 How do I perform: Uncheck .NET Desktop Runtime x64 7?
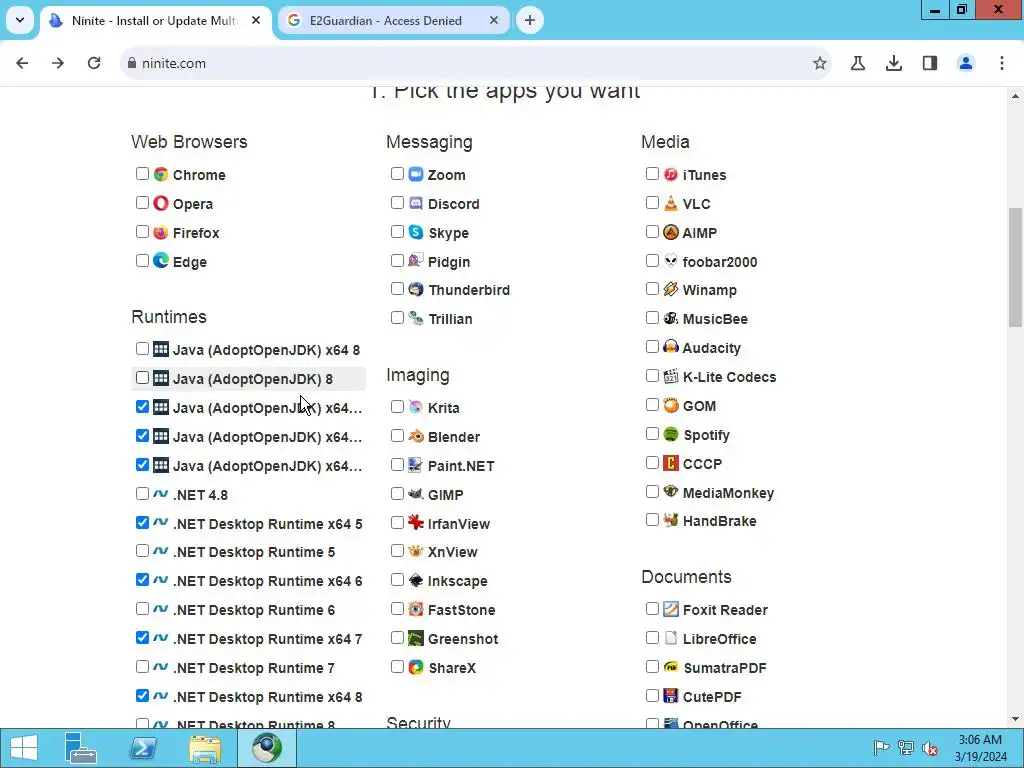click(142, 638)
